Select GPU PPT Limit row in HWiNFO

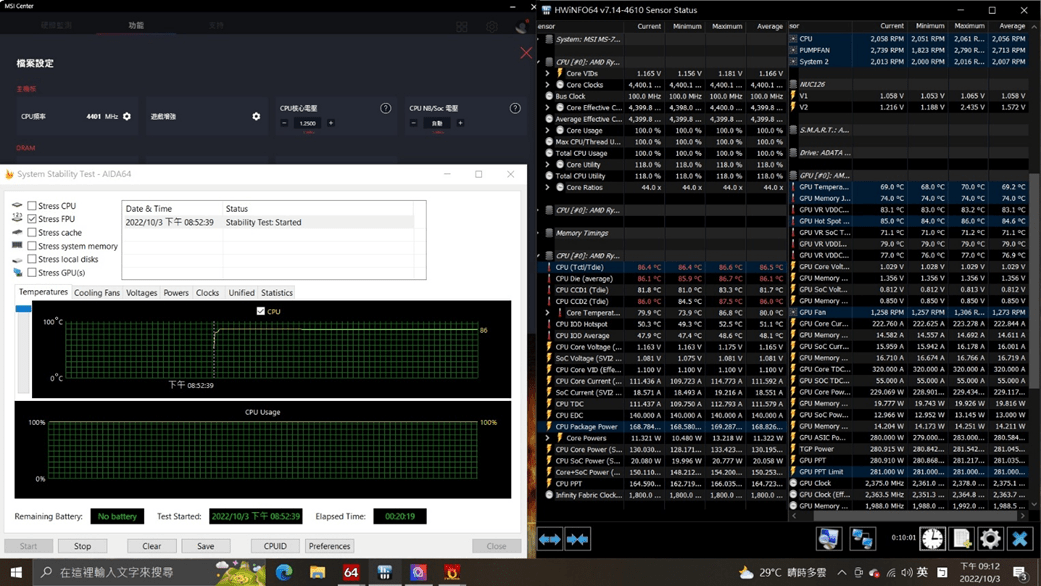click(x=909, y=472)
